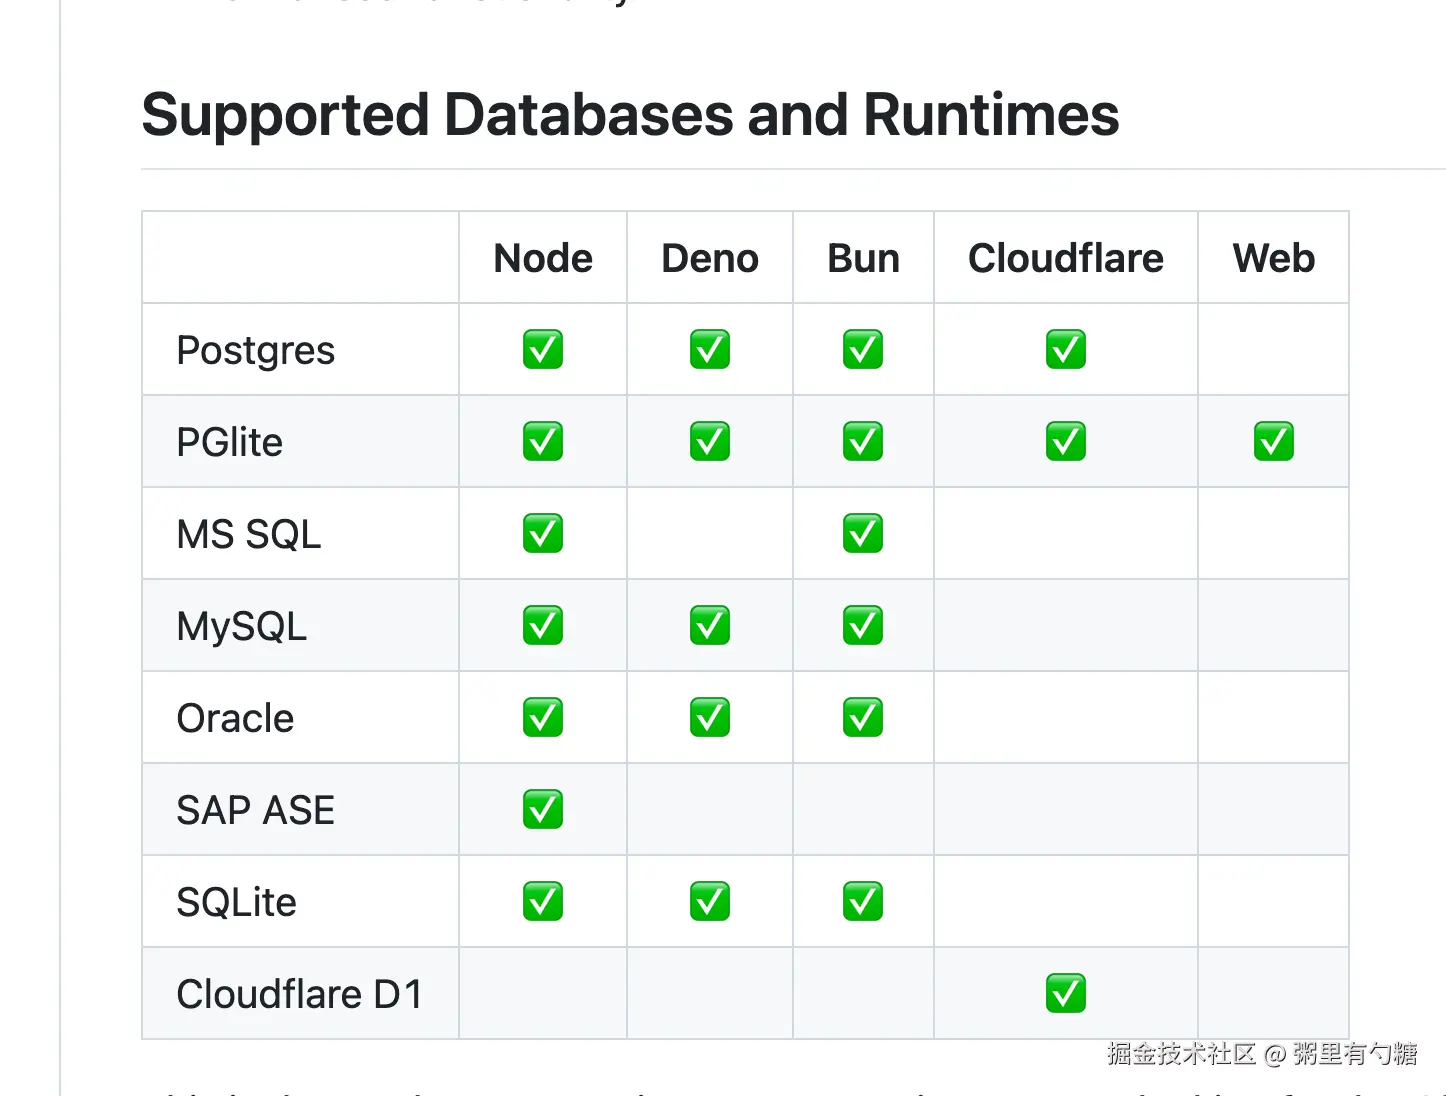Click the MySQL row label

point(242,628)
